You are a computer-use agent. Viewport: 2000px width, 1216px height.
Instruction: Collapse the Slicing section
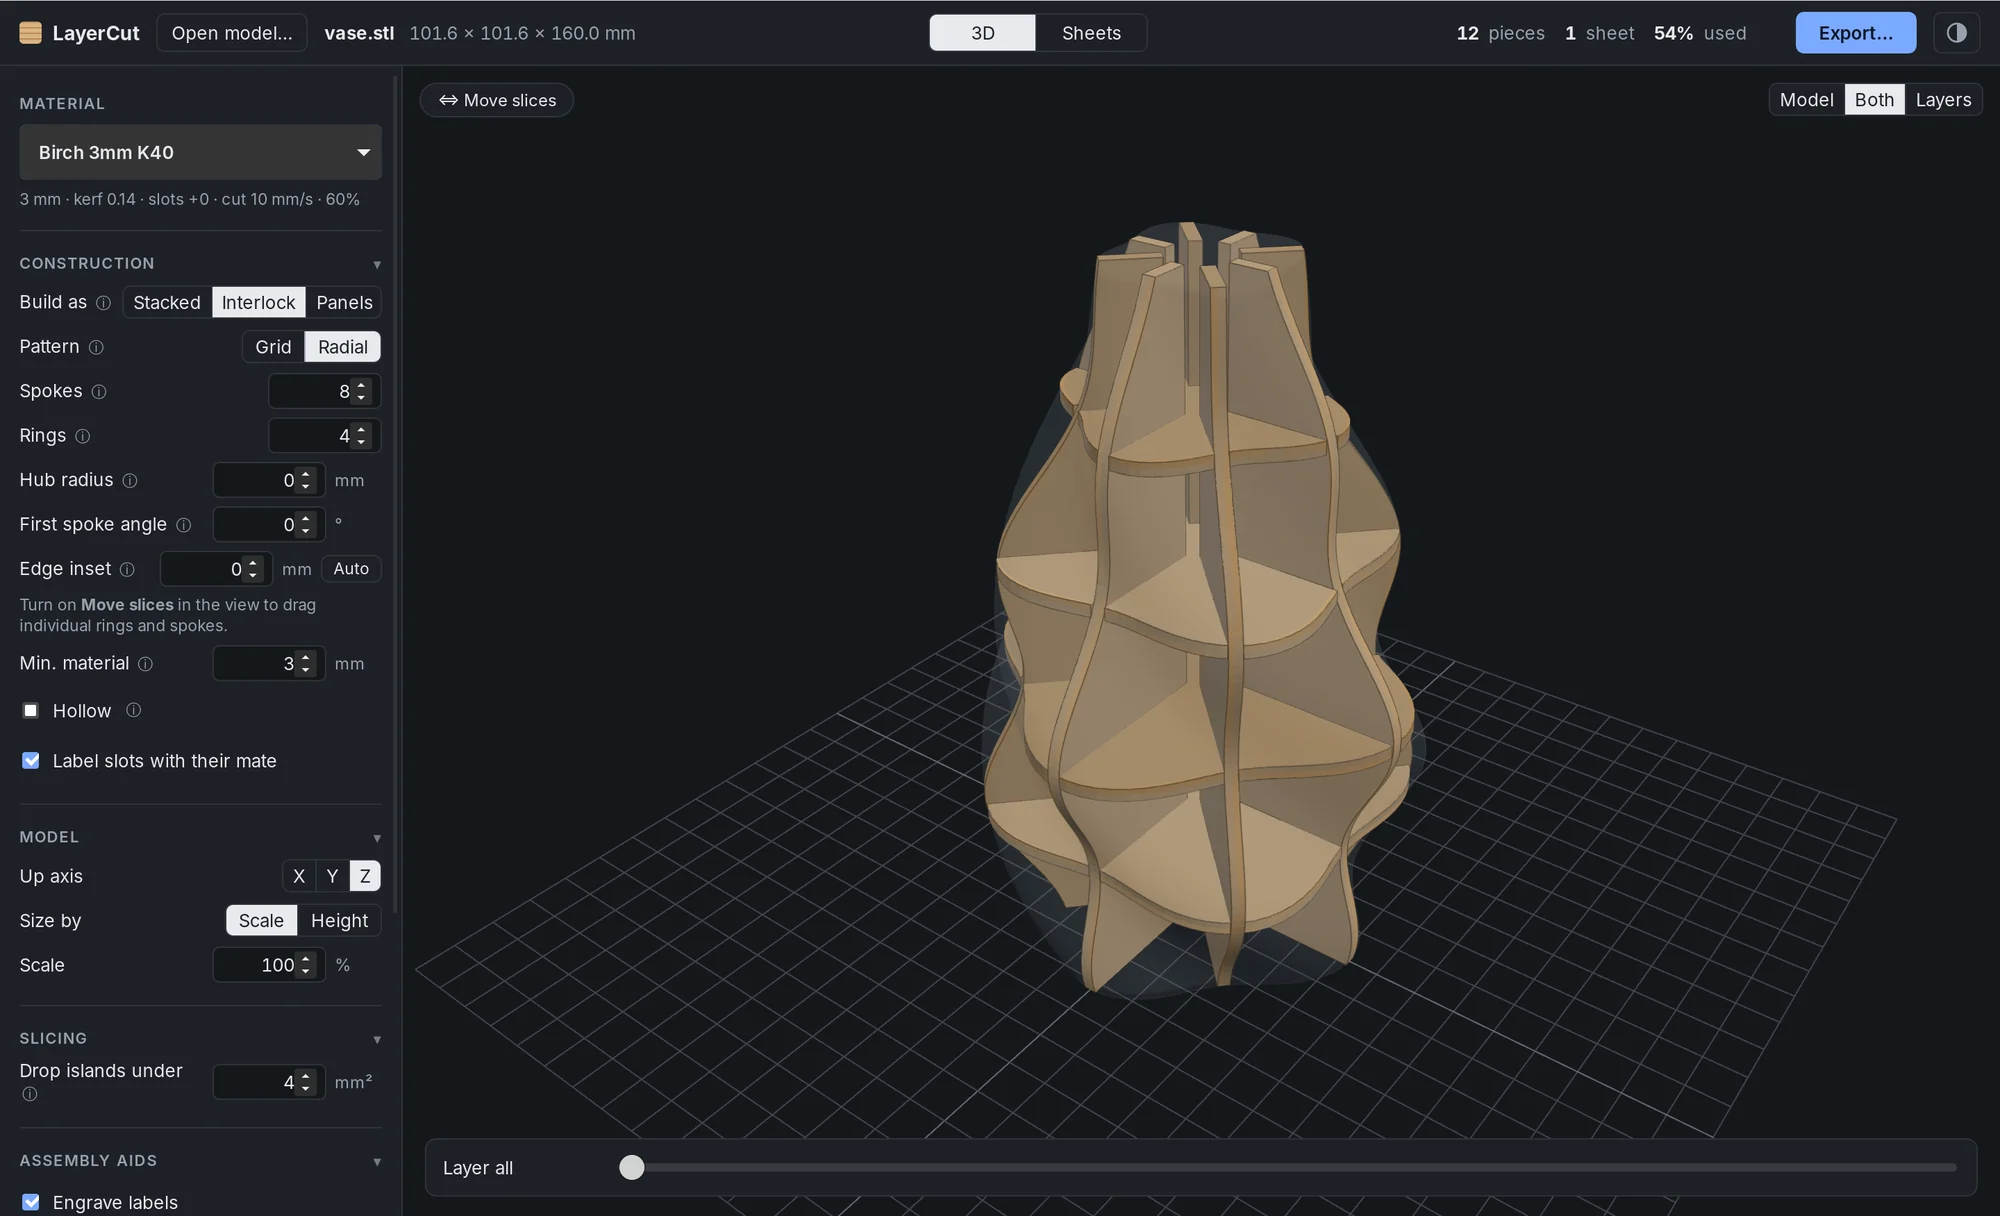pyautogui.click(x=377, y=1039)
